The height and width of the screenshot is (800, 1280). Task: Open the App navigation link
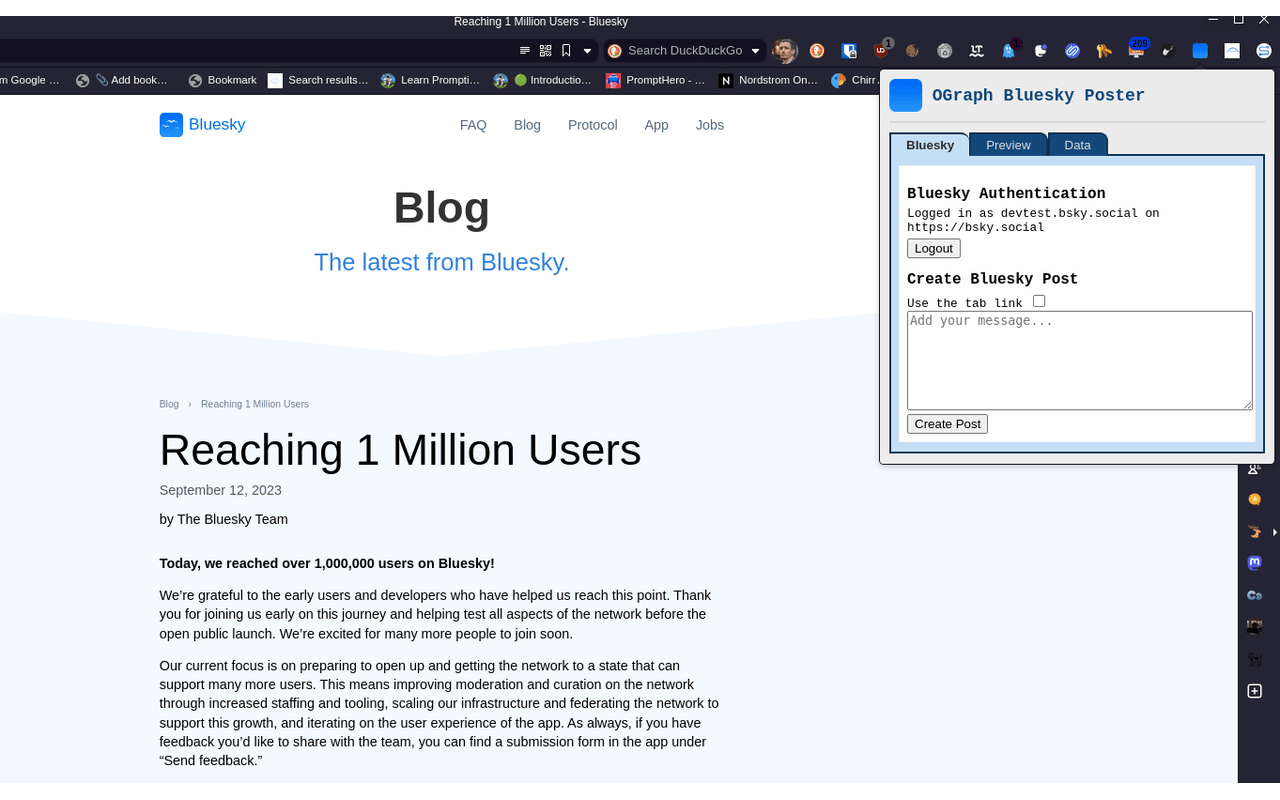pyautogui.click(x=656, y=125)
